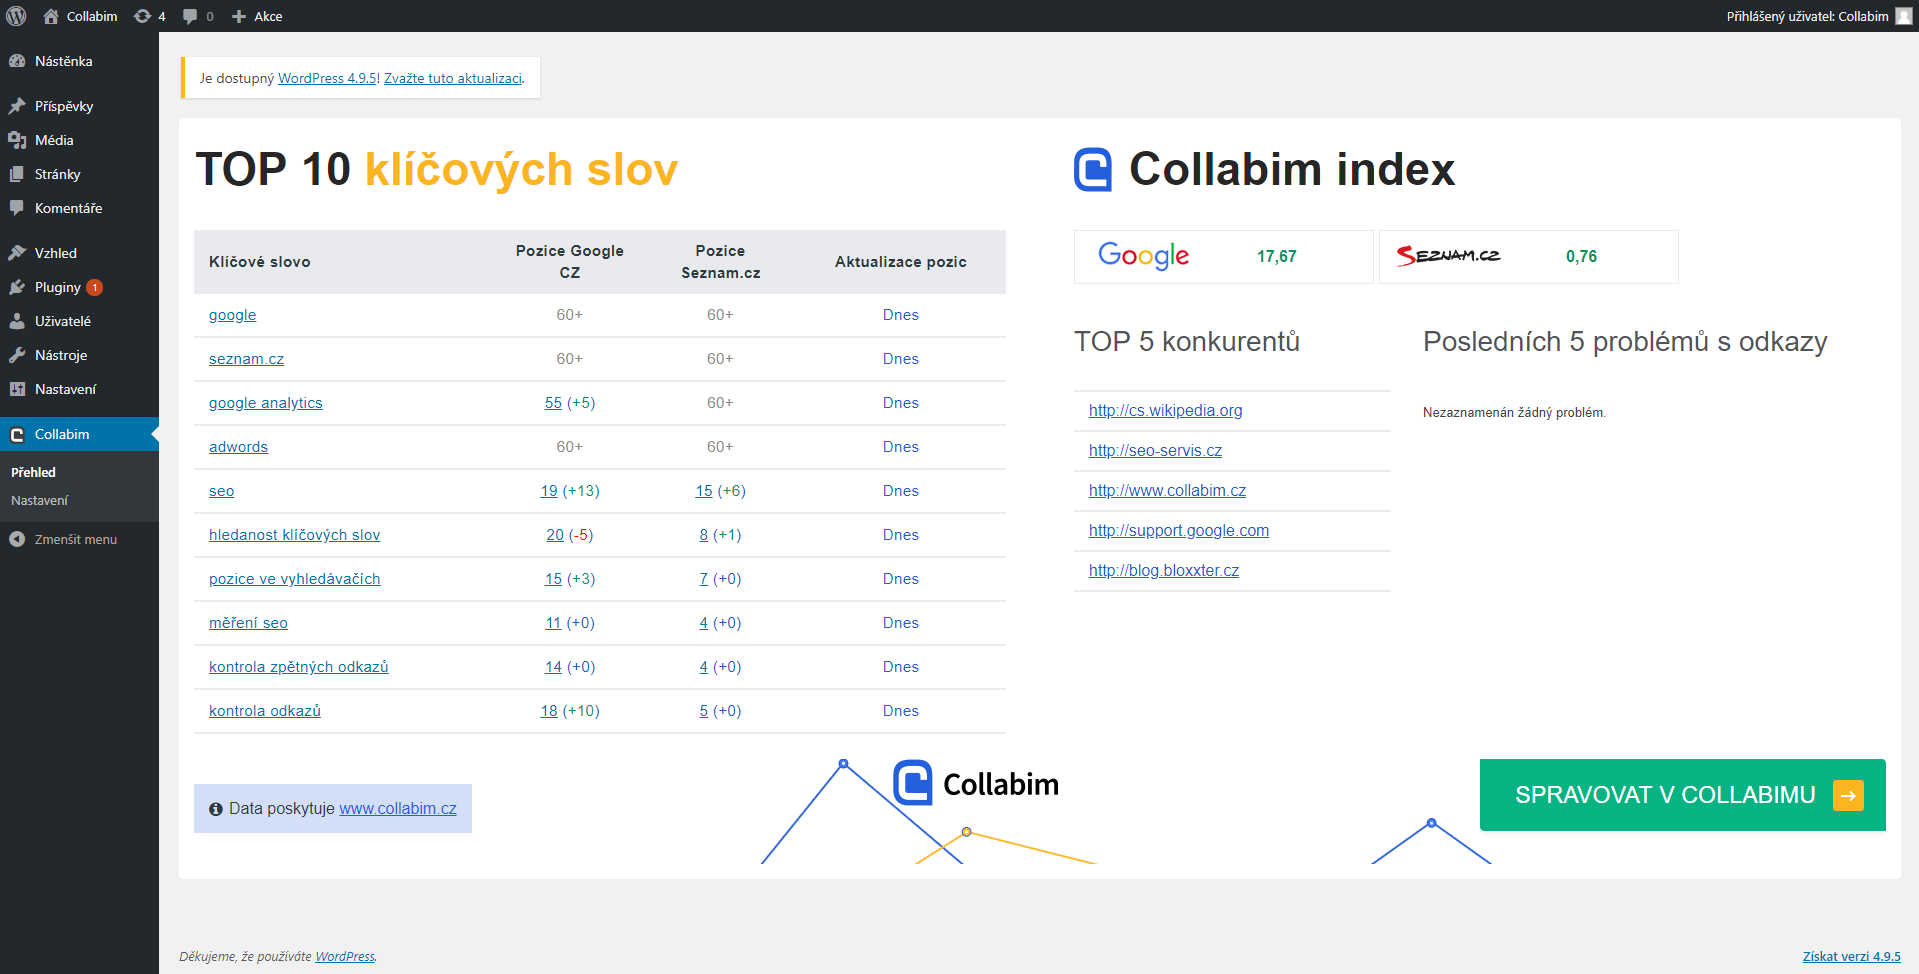Open Nástěnka dashboard in sidebar

[63, 61]
